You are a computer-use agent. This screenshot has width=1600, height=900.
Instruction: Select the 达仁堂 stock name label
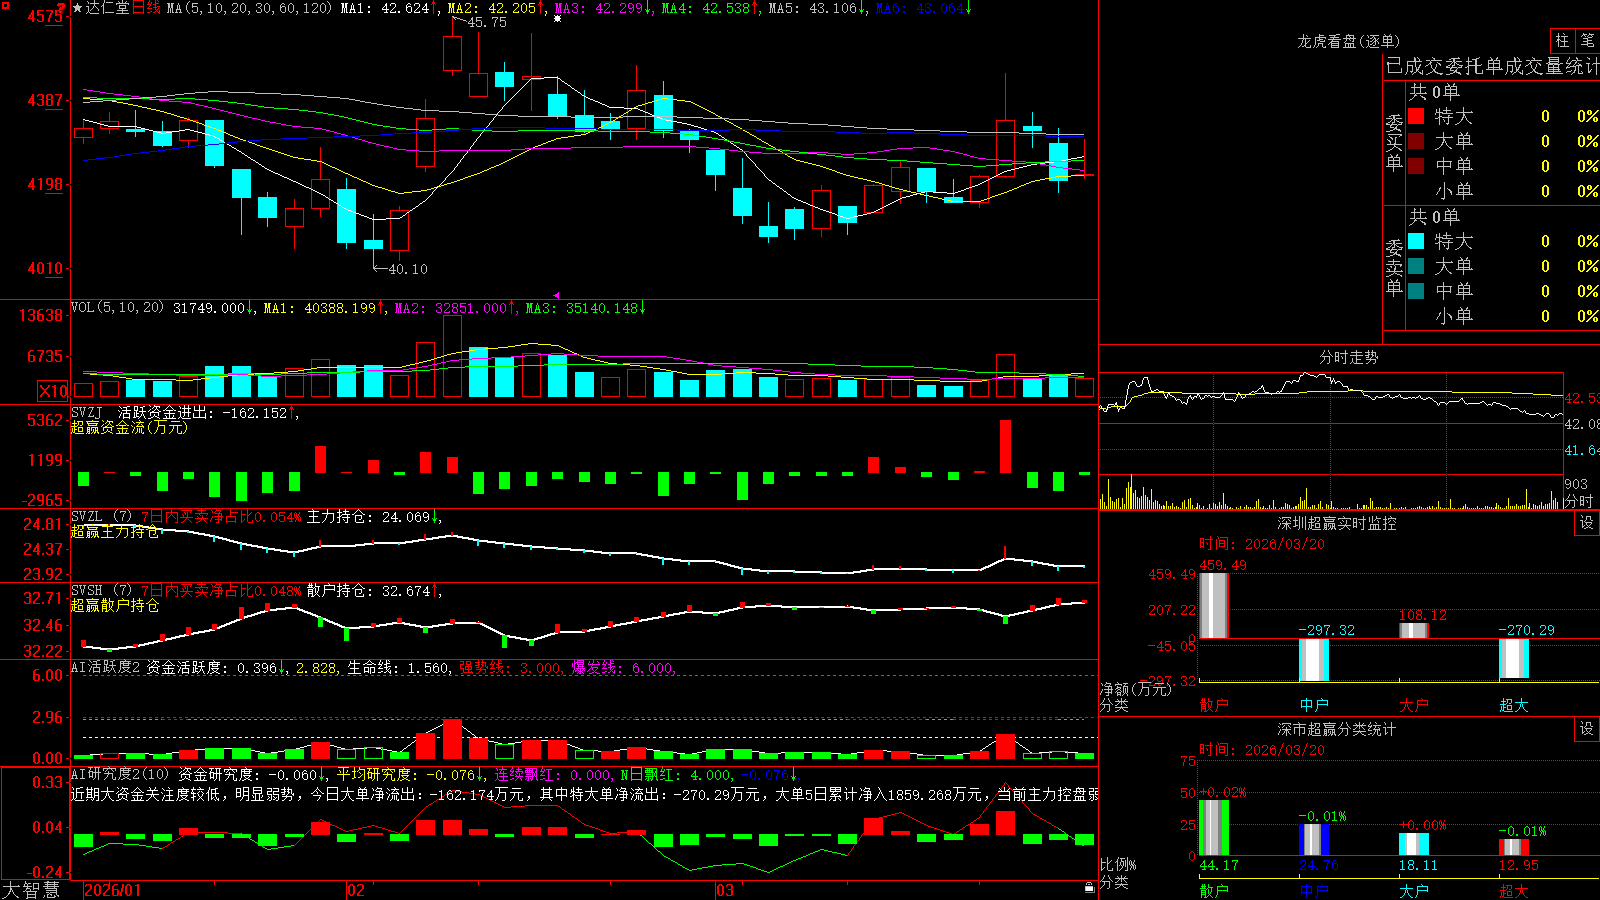click(108, 8)
